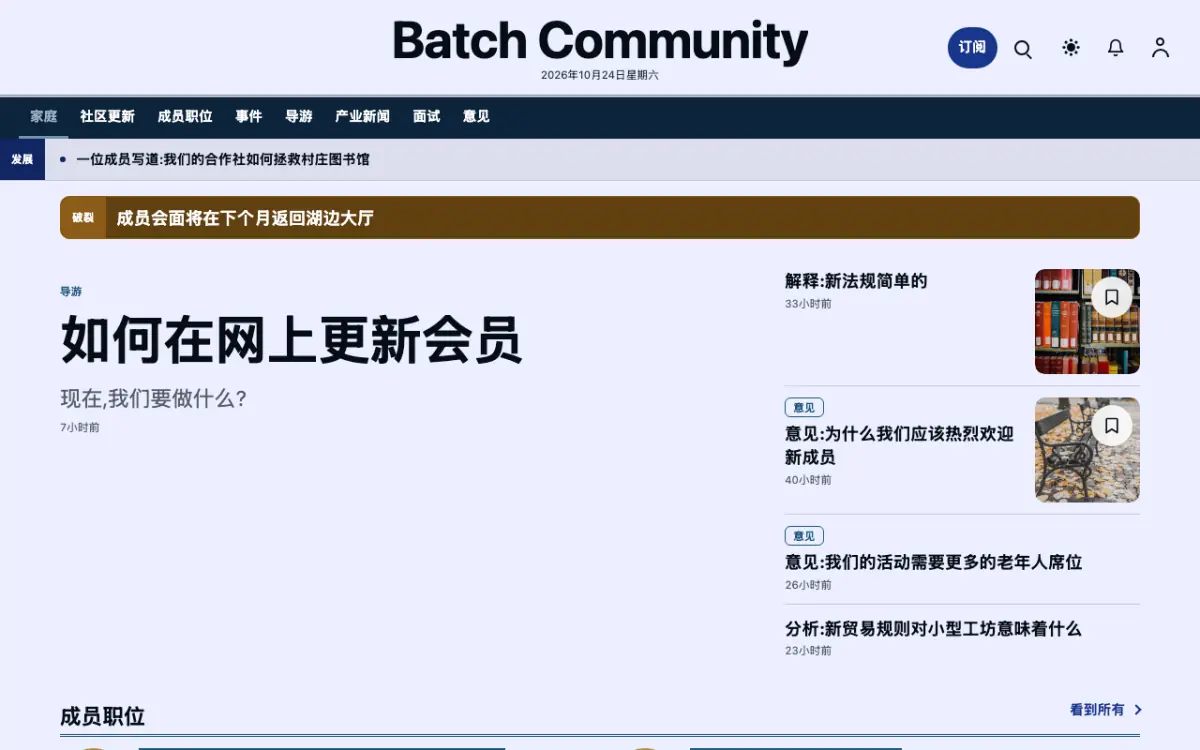The image size is (1200, 750).
Task: Click the subheading 现在,我们要做什么?
Action: click(154, 399)
